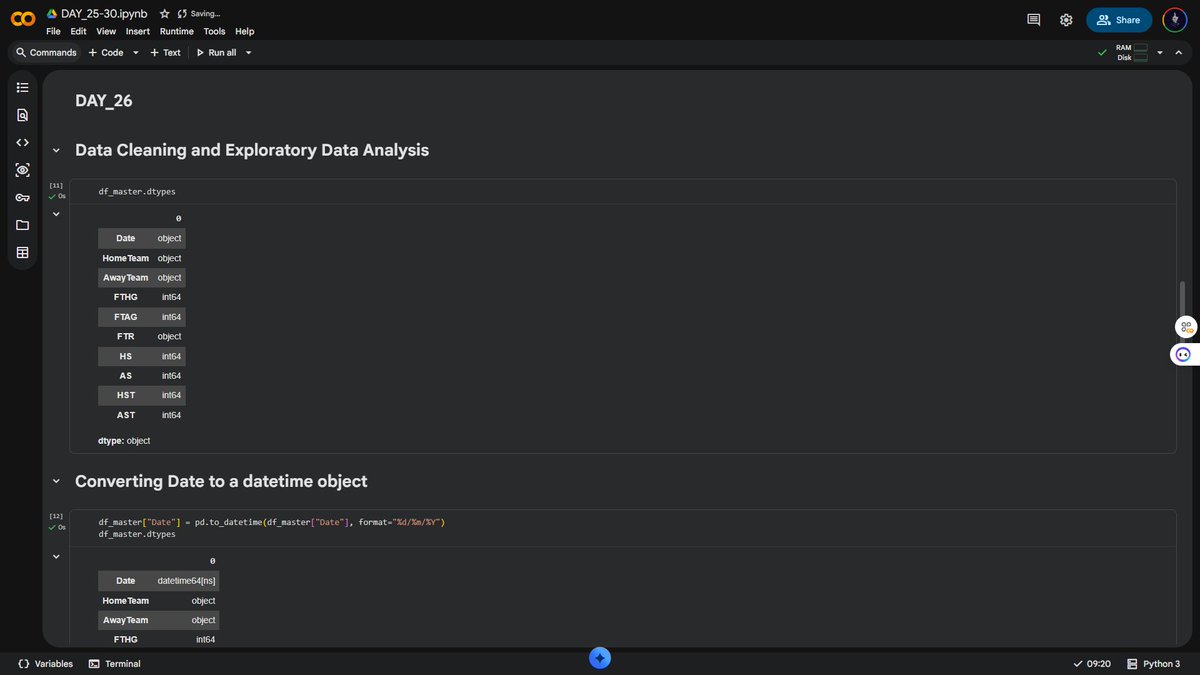Open the data inspector eye icon
Viewport: 1200px width, 675px height.
(23, 170)
